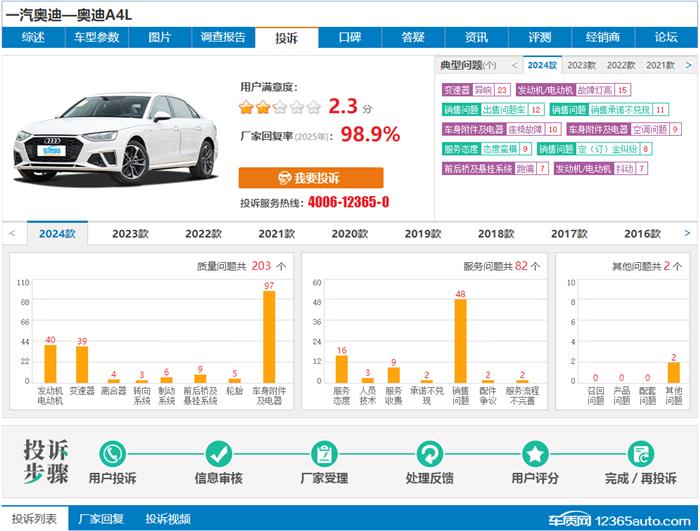The image size is (700, 531).
Task: Open the 综述 tab
Action: [x=33, y=38]
